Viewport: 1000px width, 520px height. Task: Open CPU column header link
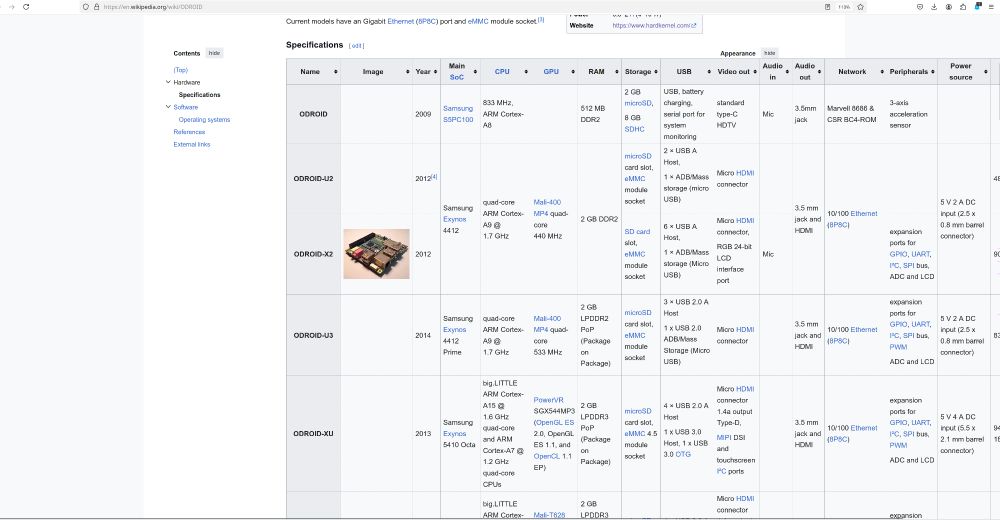coord(502,71)
